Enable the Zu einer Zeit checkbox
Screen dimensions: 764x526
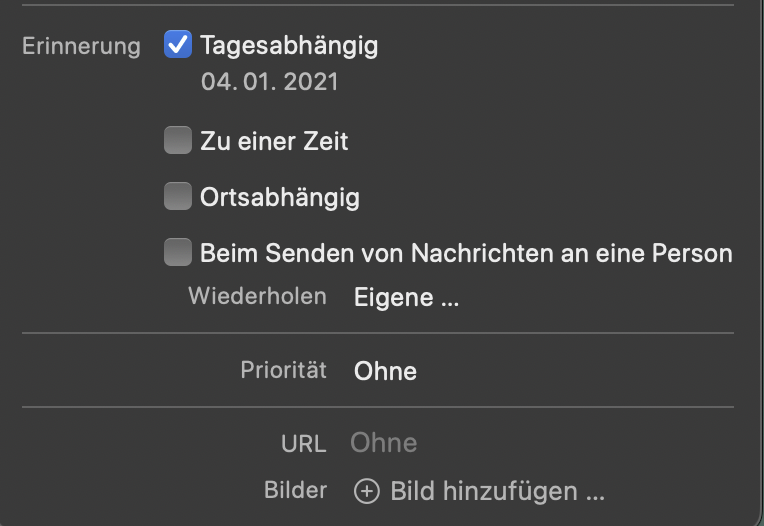coord(178,141)
